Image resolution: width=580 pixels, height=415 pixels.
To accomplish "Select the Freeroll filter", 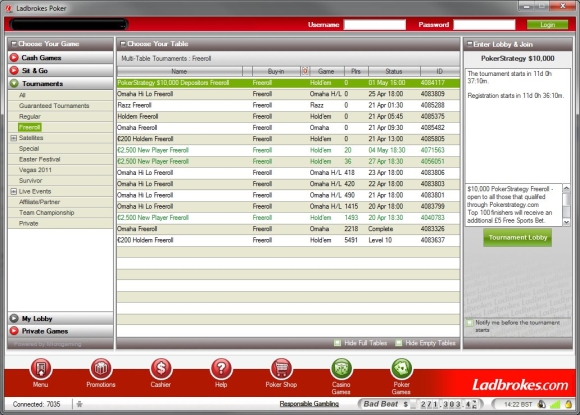I will coord(30,127).
